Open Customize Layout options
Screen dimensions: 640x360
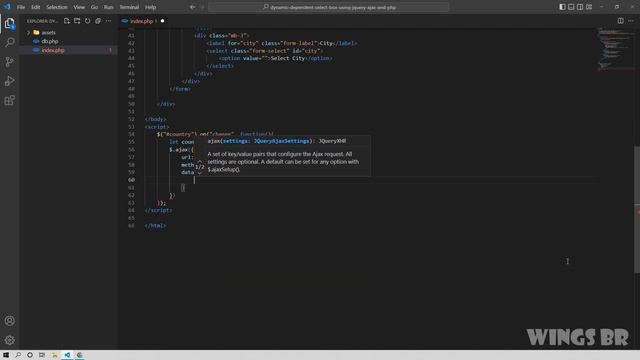click(x=589, y=7)
